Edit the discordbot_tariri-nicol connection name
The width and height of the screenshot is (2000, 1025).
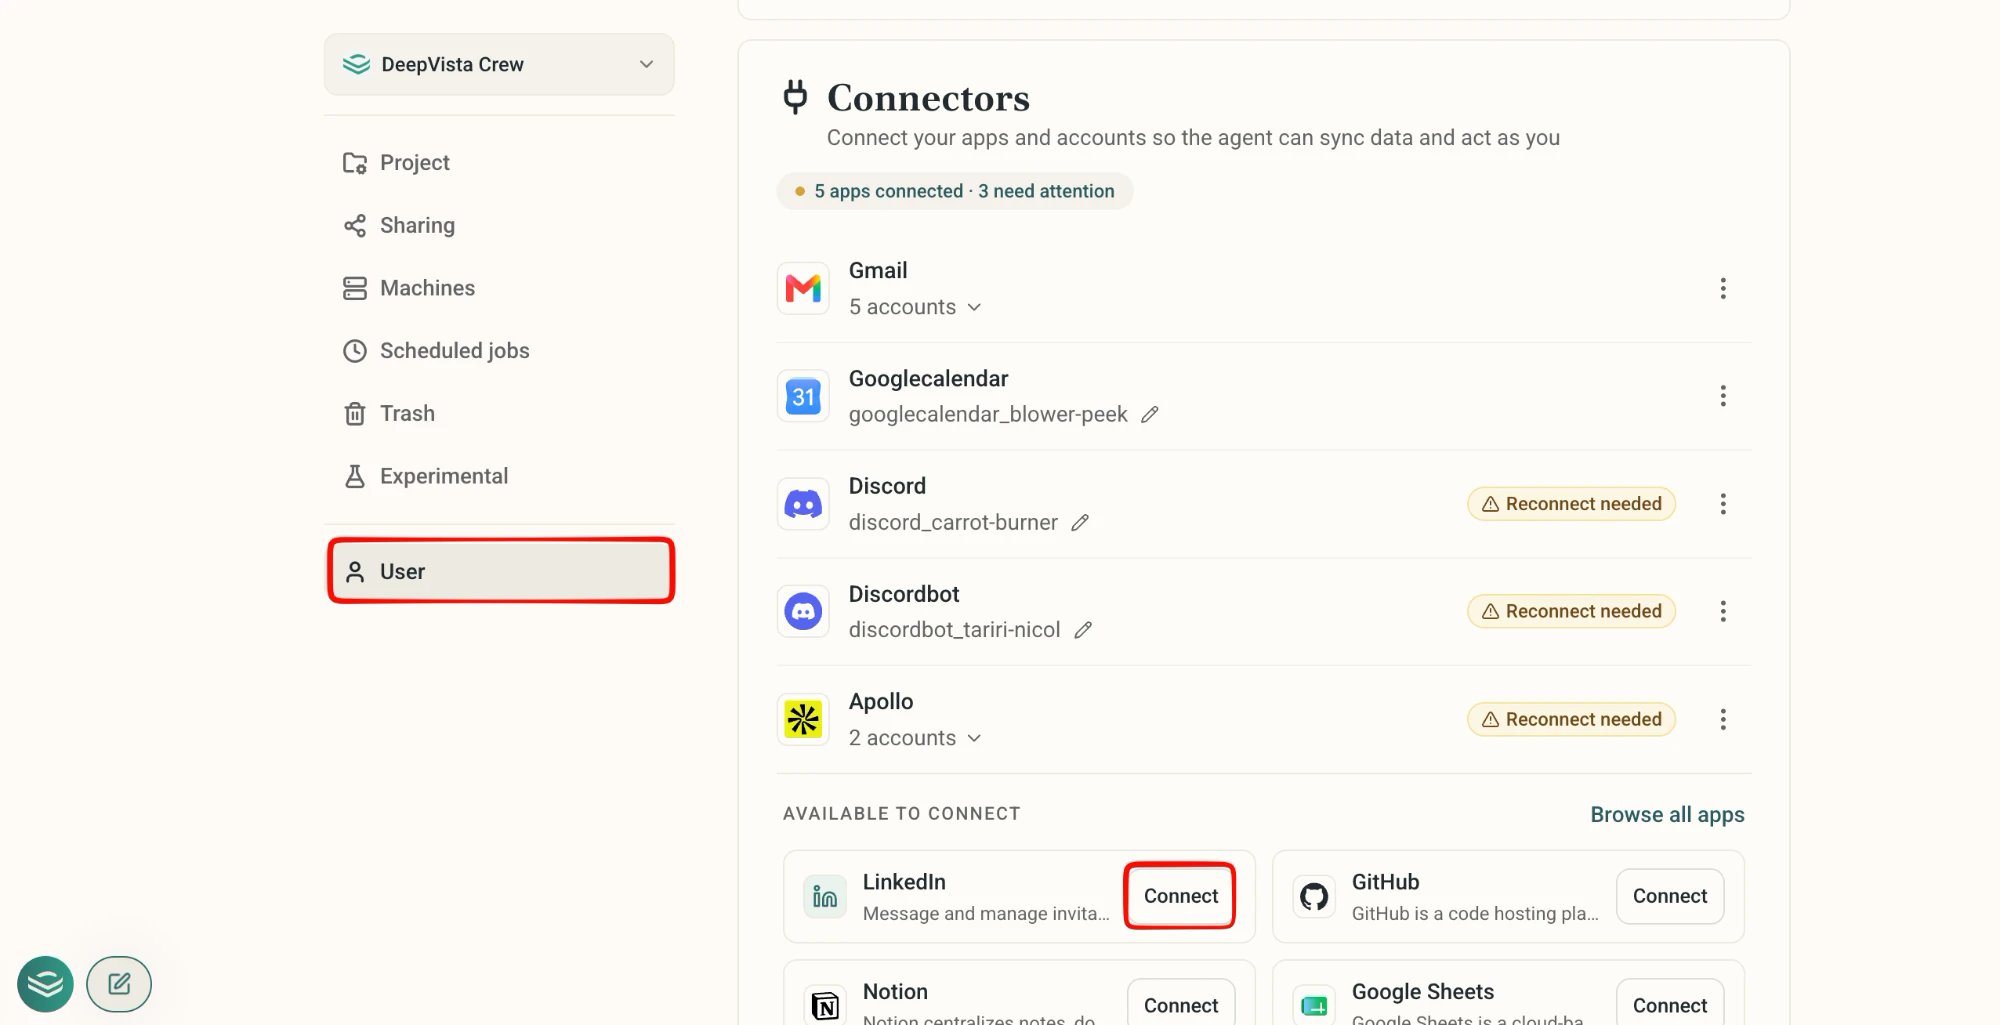(1083, 630)
